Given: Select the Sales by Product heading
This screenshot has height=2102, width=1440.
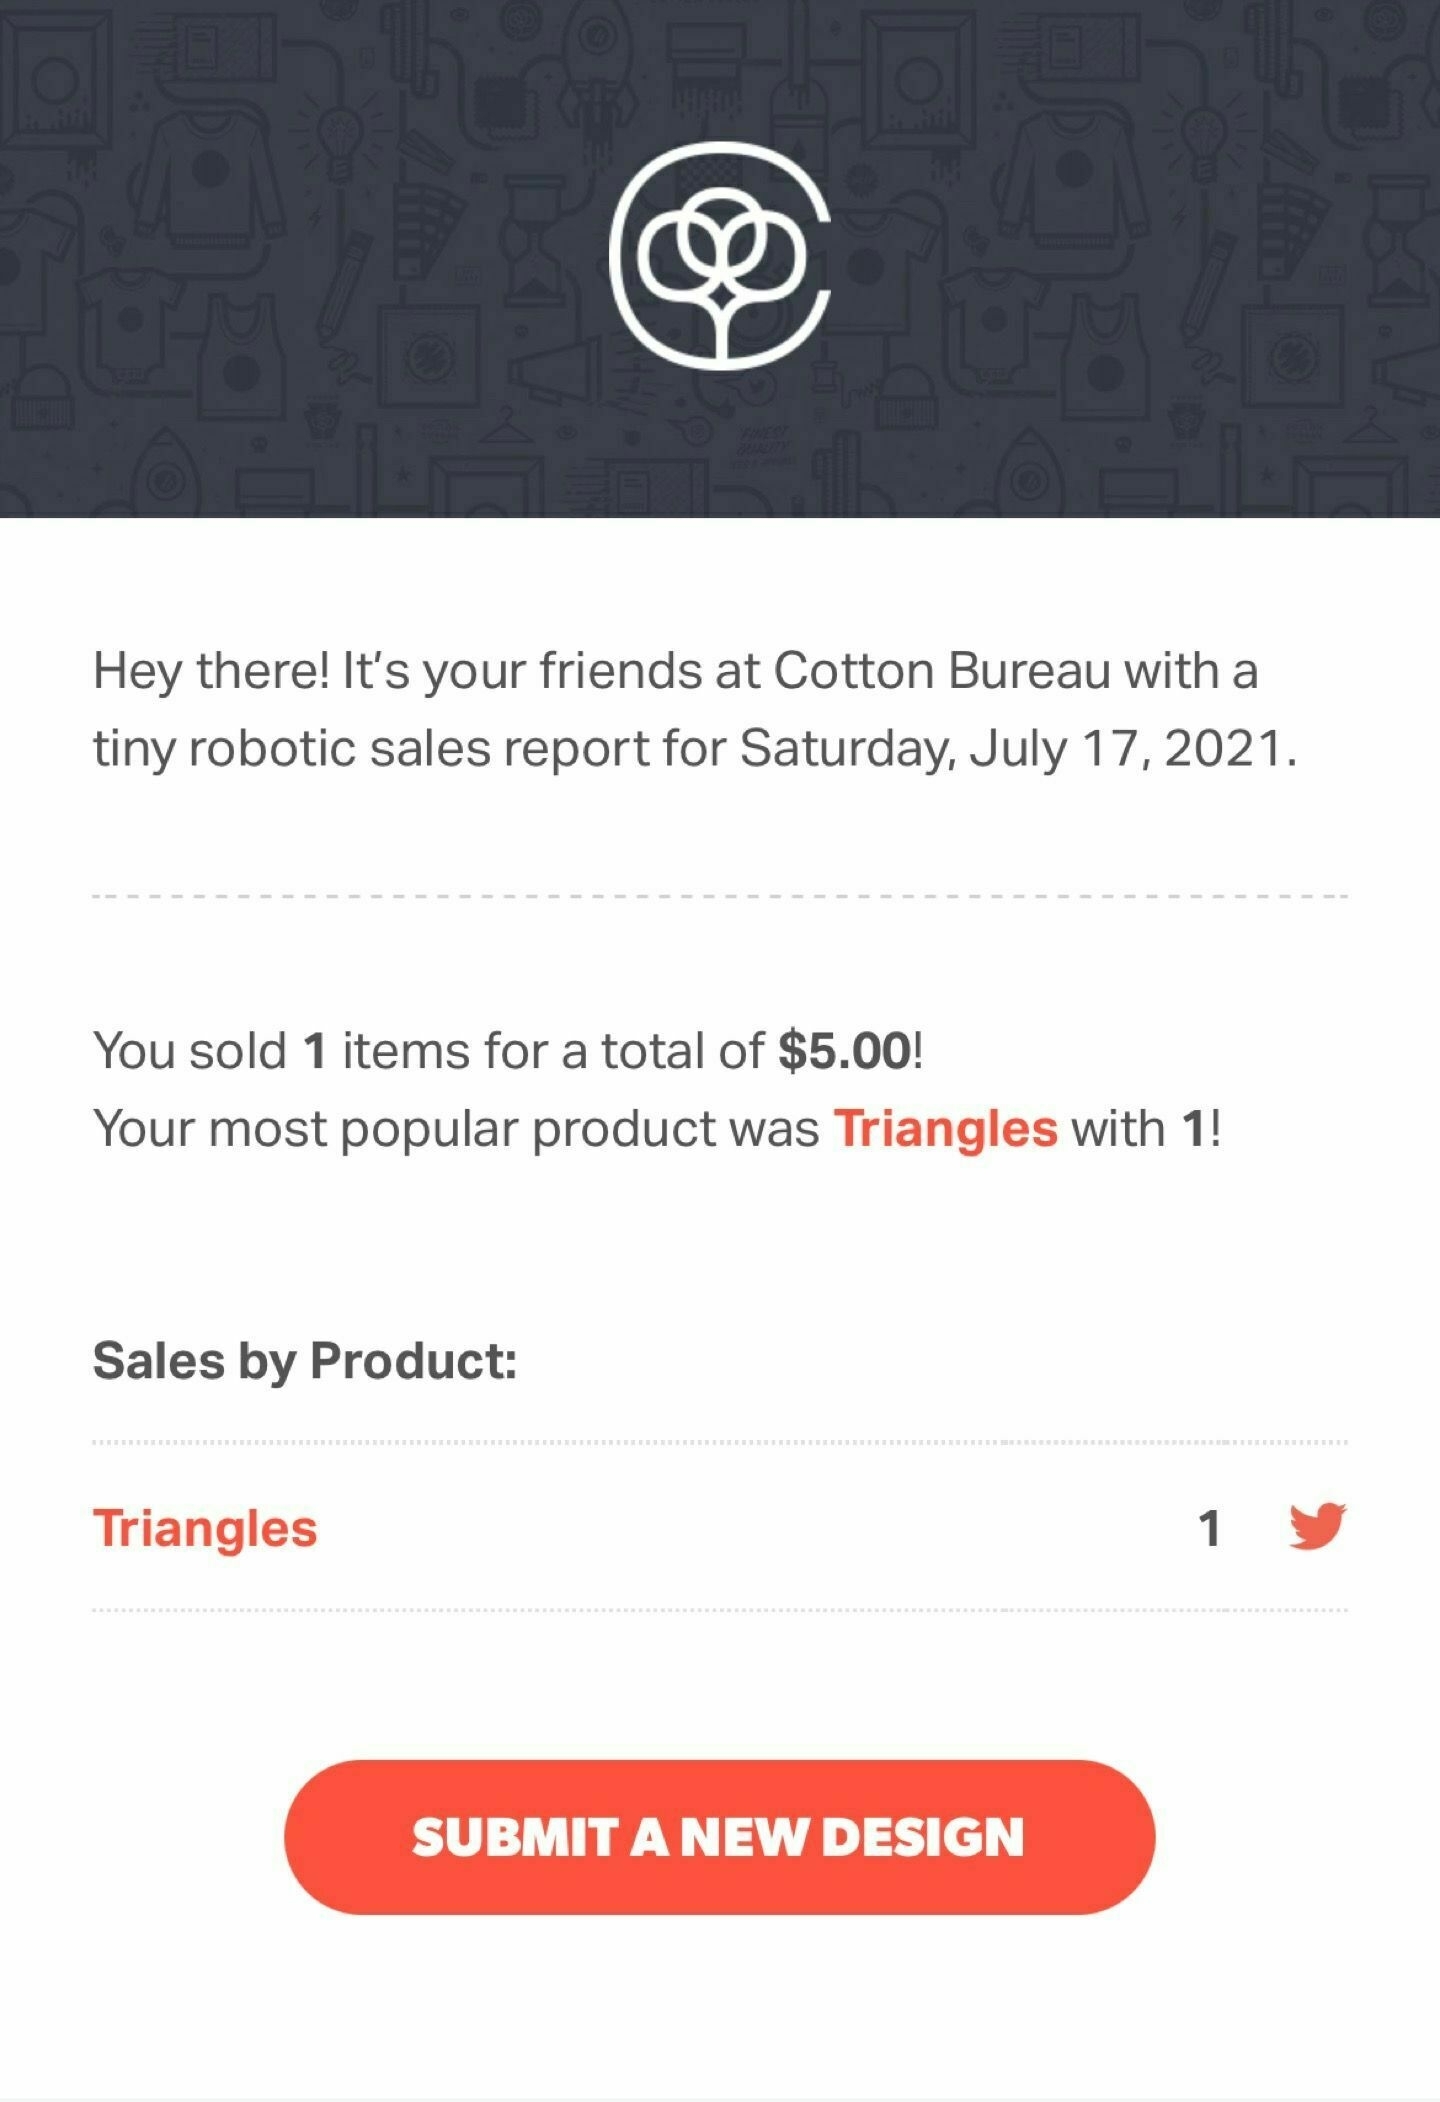Looking at the screenshot, I should point(305,1361).
